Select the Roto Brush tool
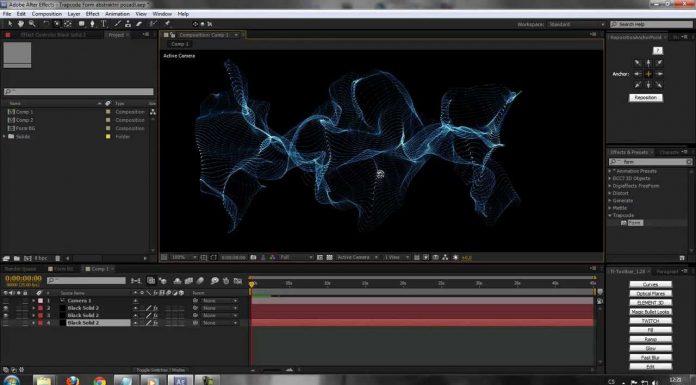Image resolution: width=696 pixels, height=385 pixels. click(x=153, y=24)
